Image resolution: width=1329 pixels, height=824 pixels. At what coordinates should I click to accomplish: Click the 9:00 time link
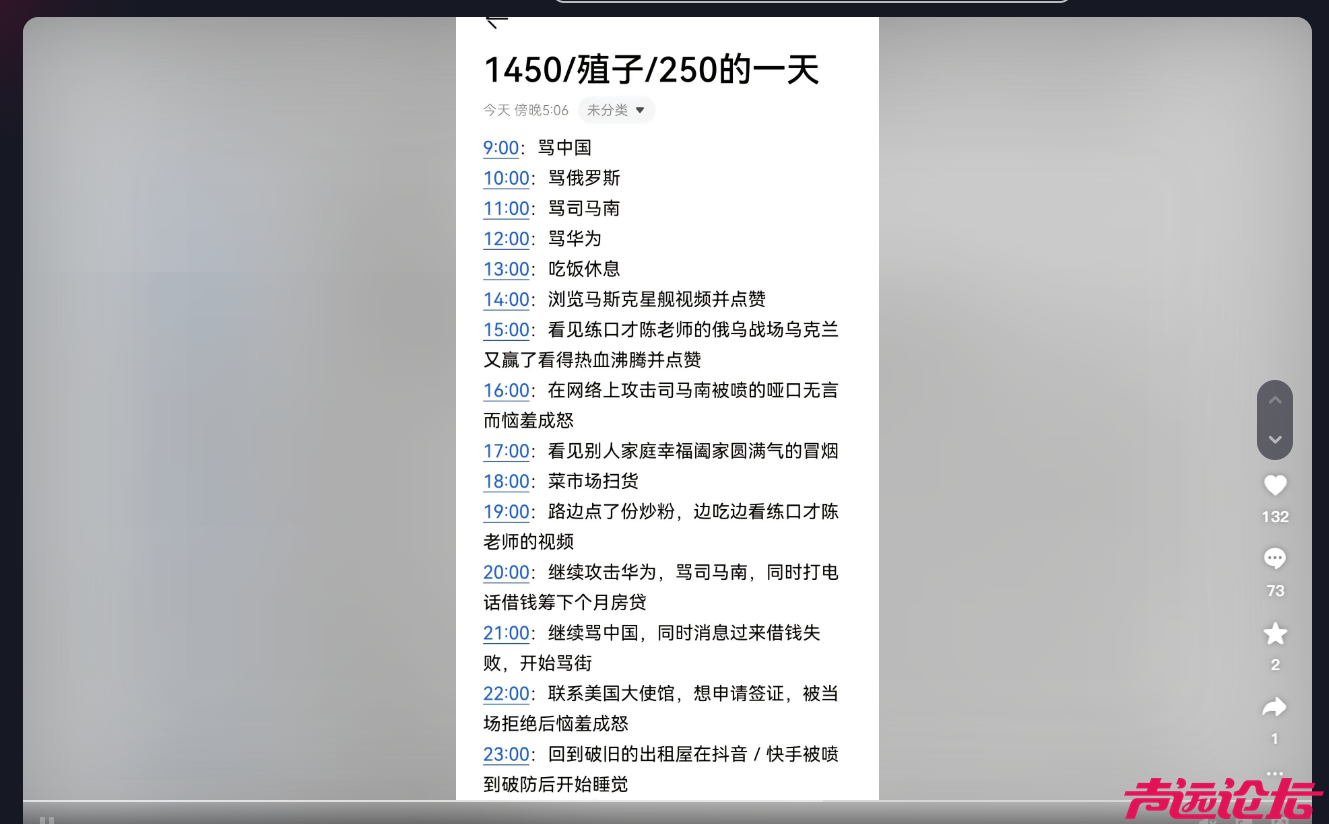click(501, 148)
